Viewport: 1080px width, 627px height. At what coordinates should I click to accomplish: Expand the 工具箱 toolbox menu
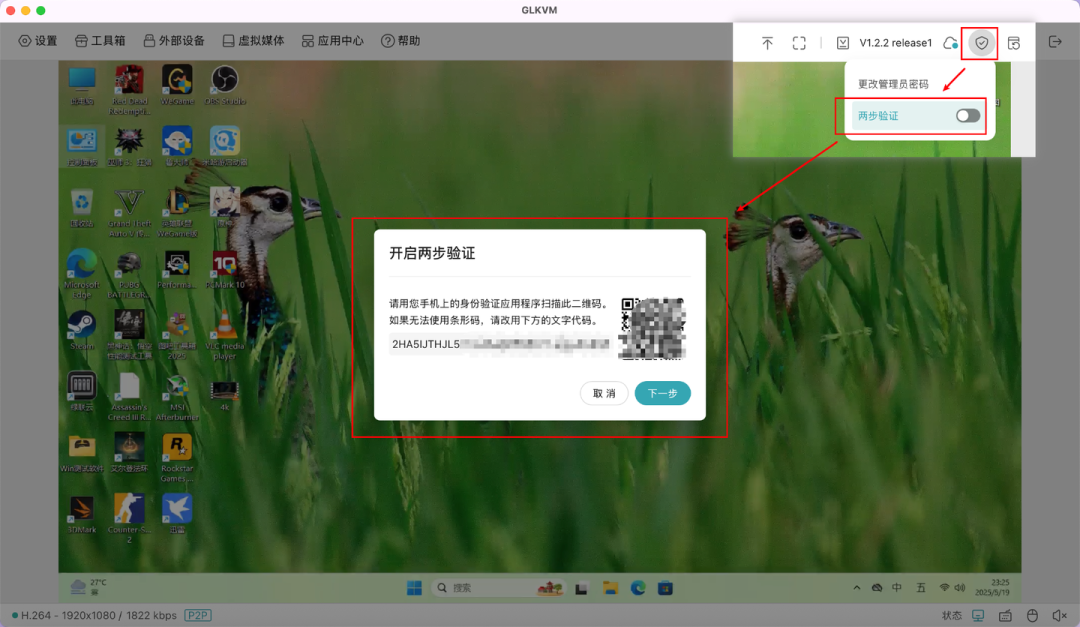point(100,41)
